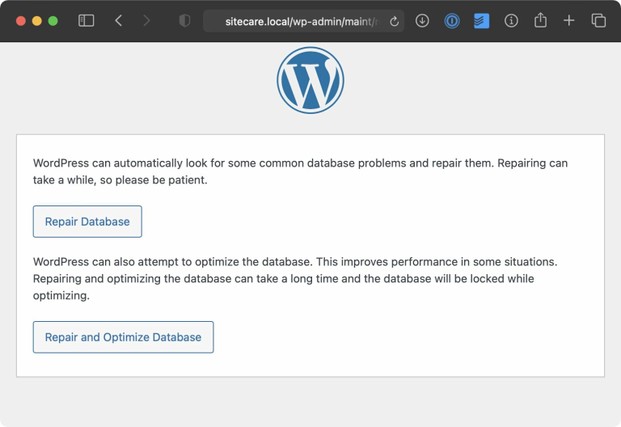Open the blue stacked-layers extension
Image resolution: width=621 pixels, height=427 pixels.
481,20
